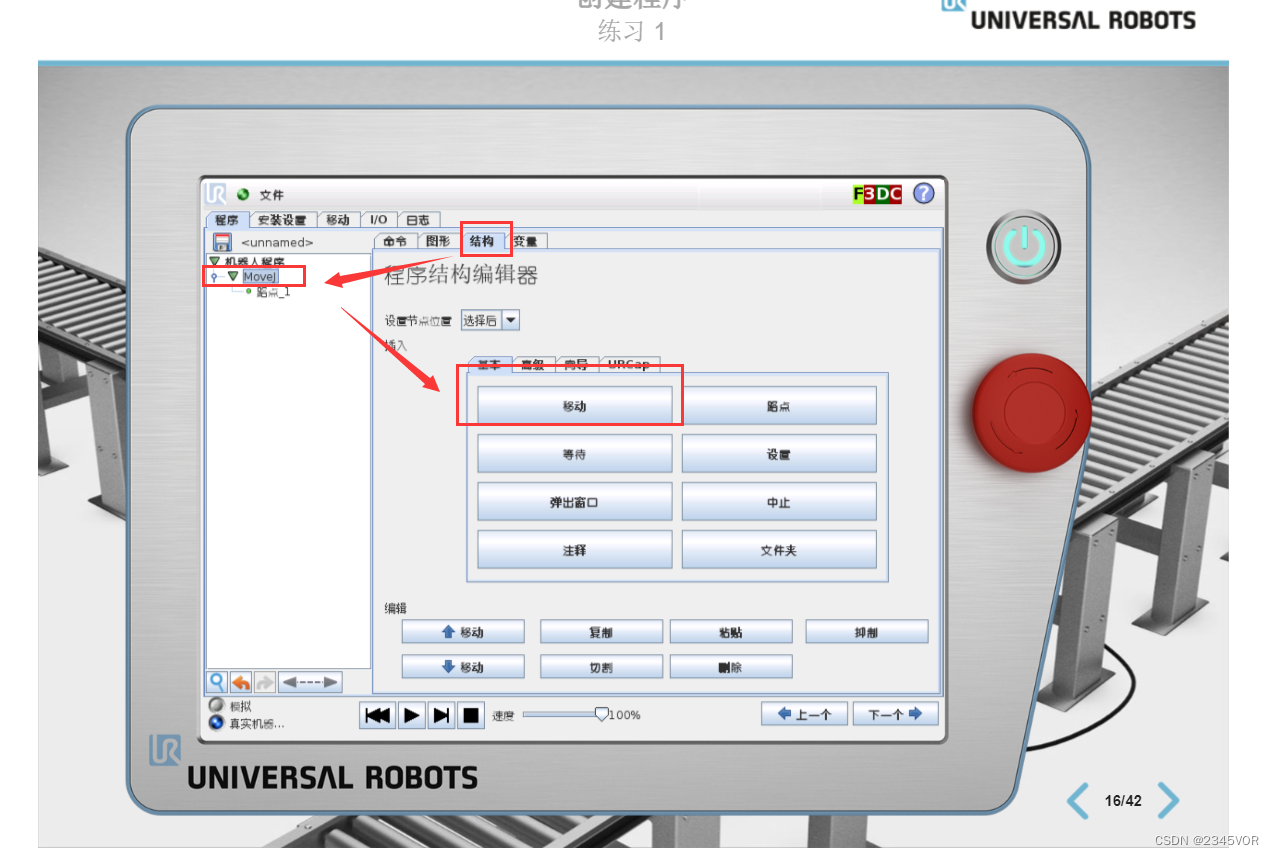Go to the next slide chevron
1274x855 pixels.
click(x=1168, y=800)
